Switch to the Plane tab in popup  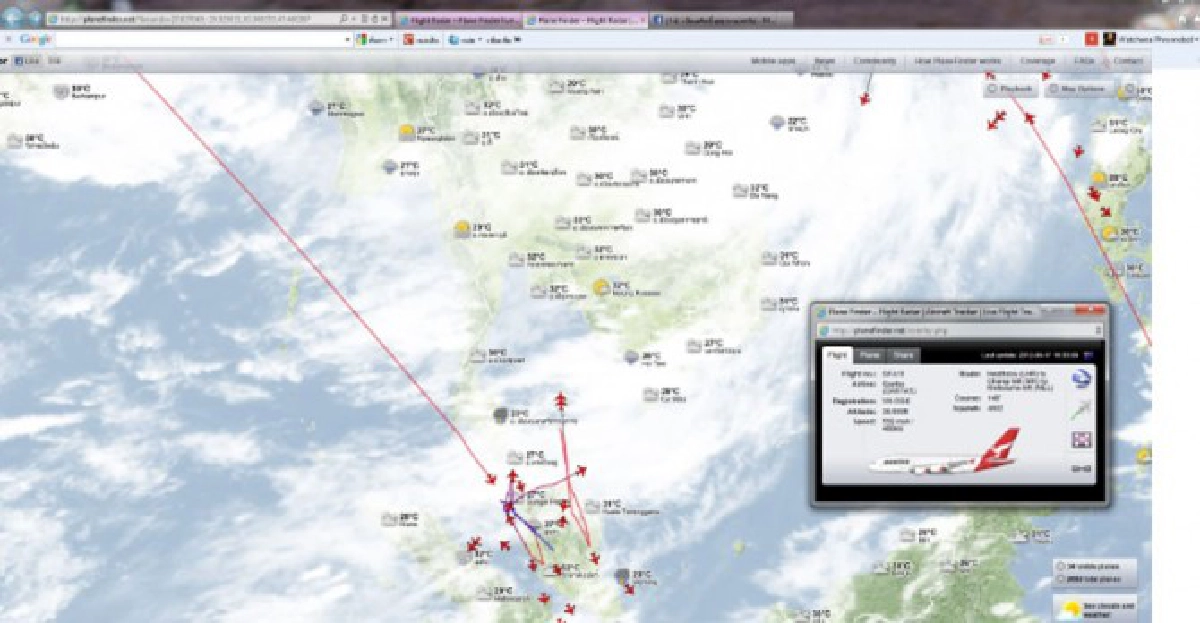pyautogui.click(x=868, y=354)
